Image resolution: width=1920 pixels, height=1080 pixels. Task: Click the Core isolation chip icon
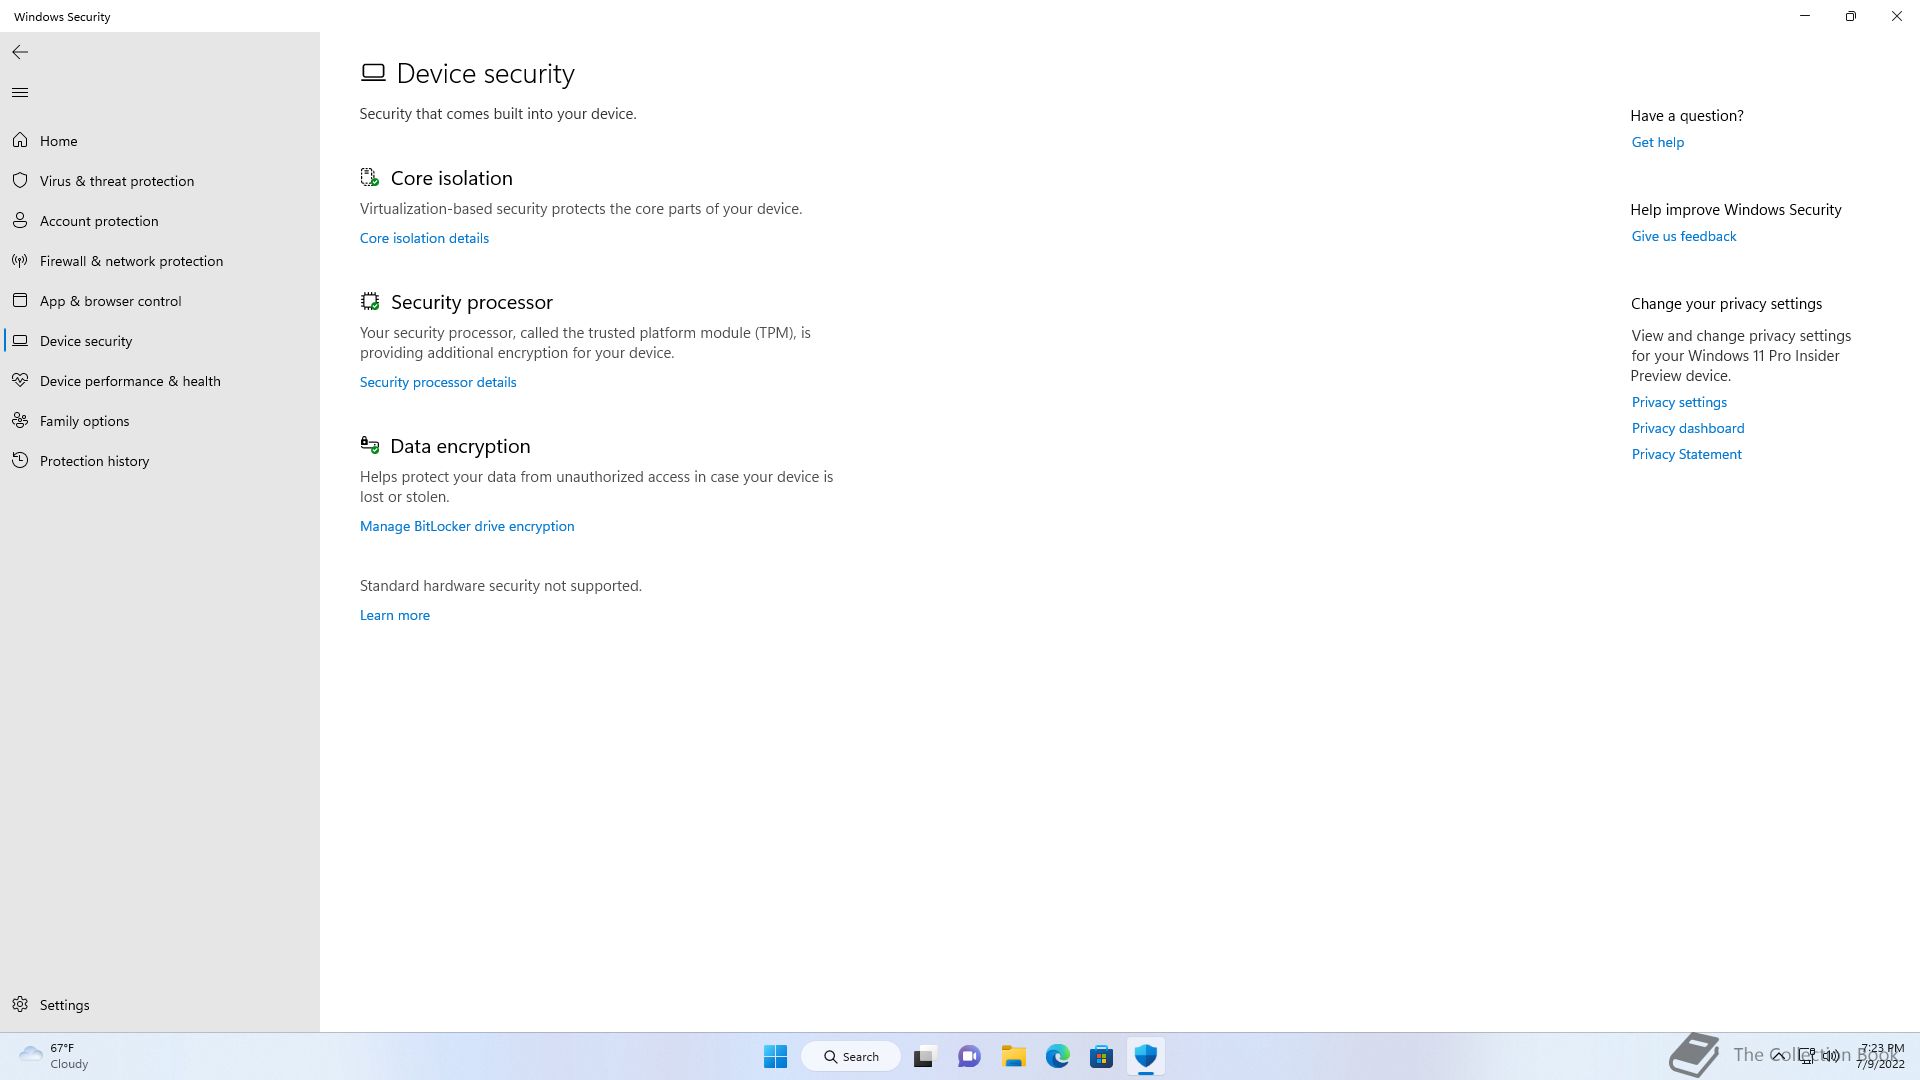coord(370,178)
